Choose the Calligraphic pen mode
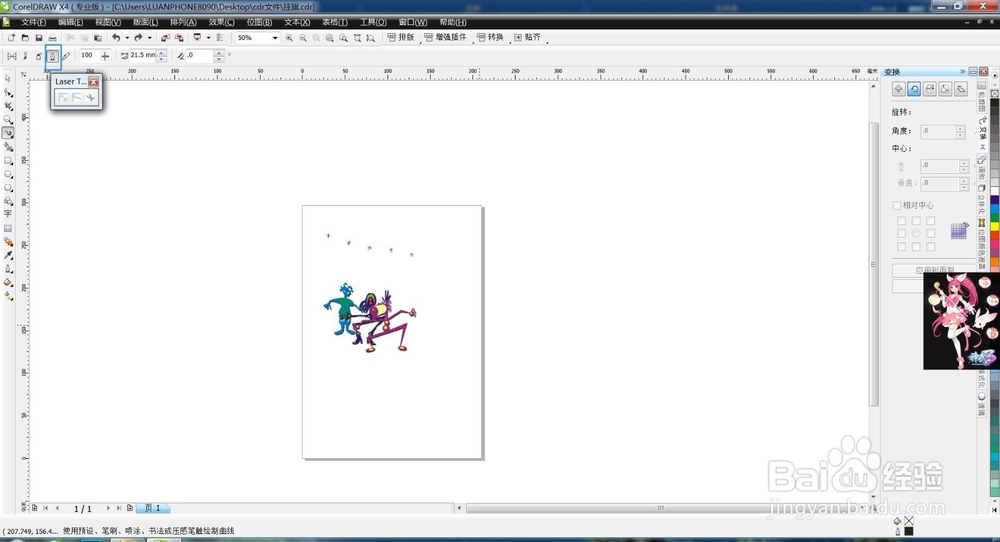The height and width of the screenshot is (542, 1000). point(53,56)
